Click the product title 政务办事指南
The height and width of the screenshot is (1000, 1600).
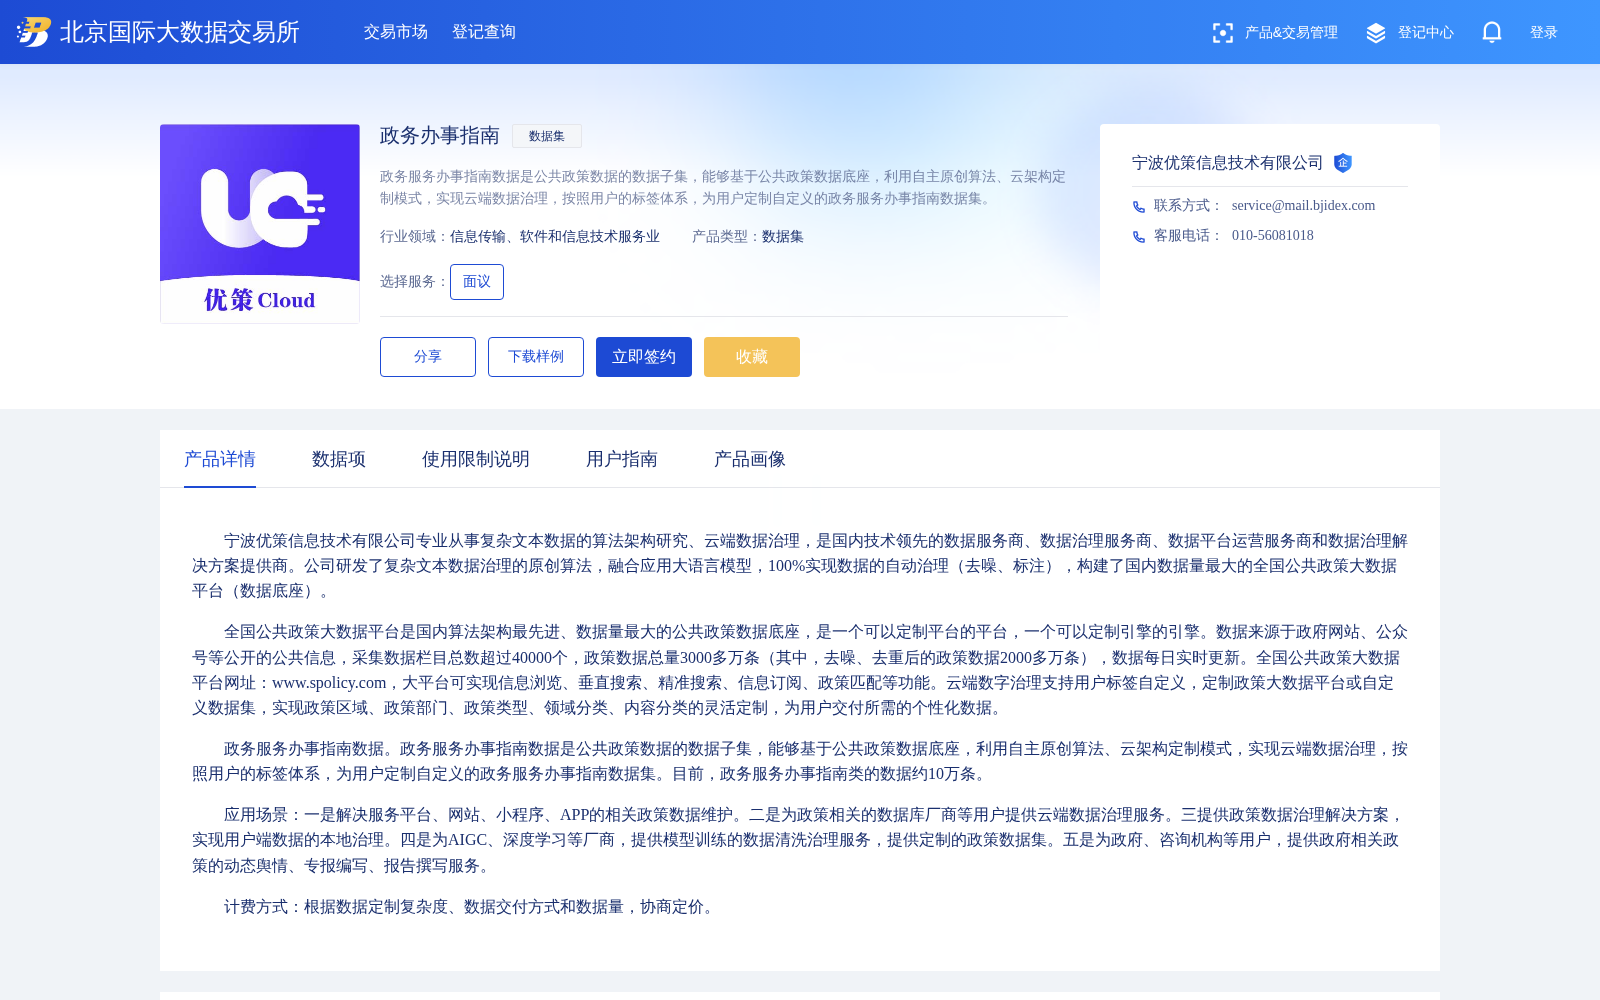click(440, 136)
